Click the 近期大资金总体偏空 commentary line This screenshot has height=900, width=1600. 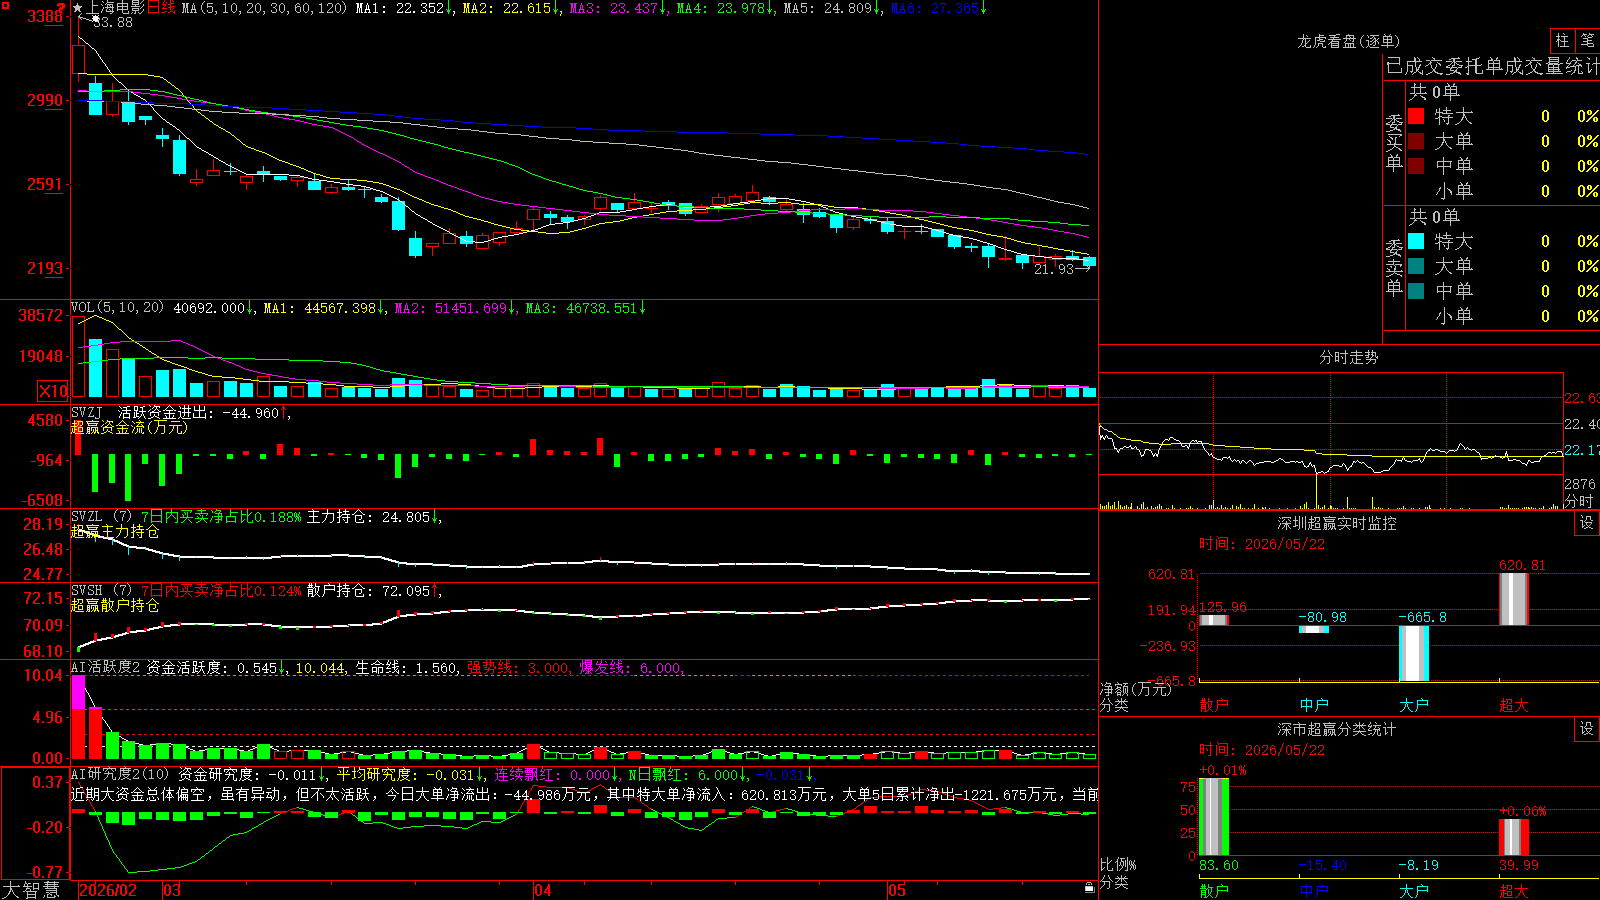584,794
